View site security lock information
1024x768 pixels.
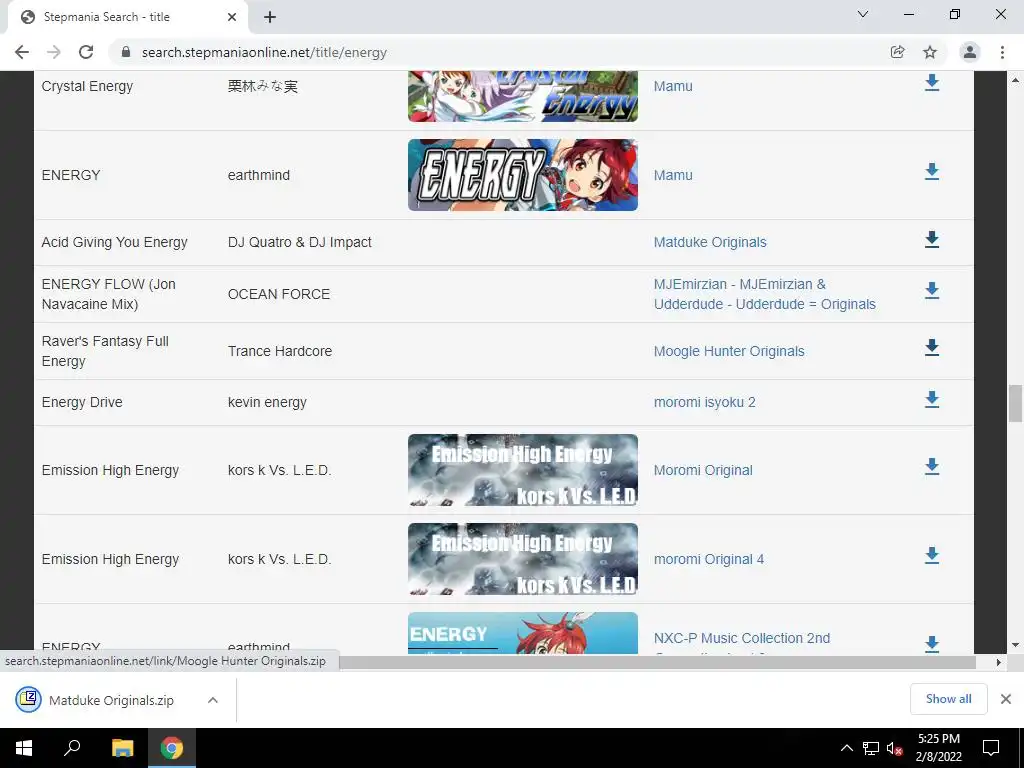[126, 52]
